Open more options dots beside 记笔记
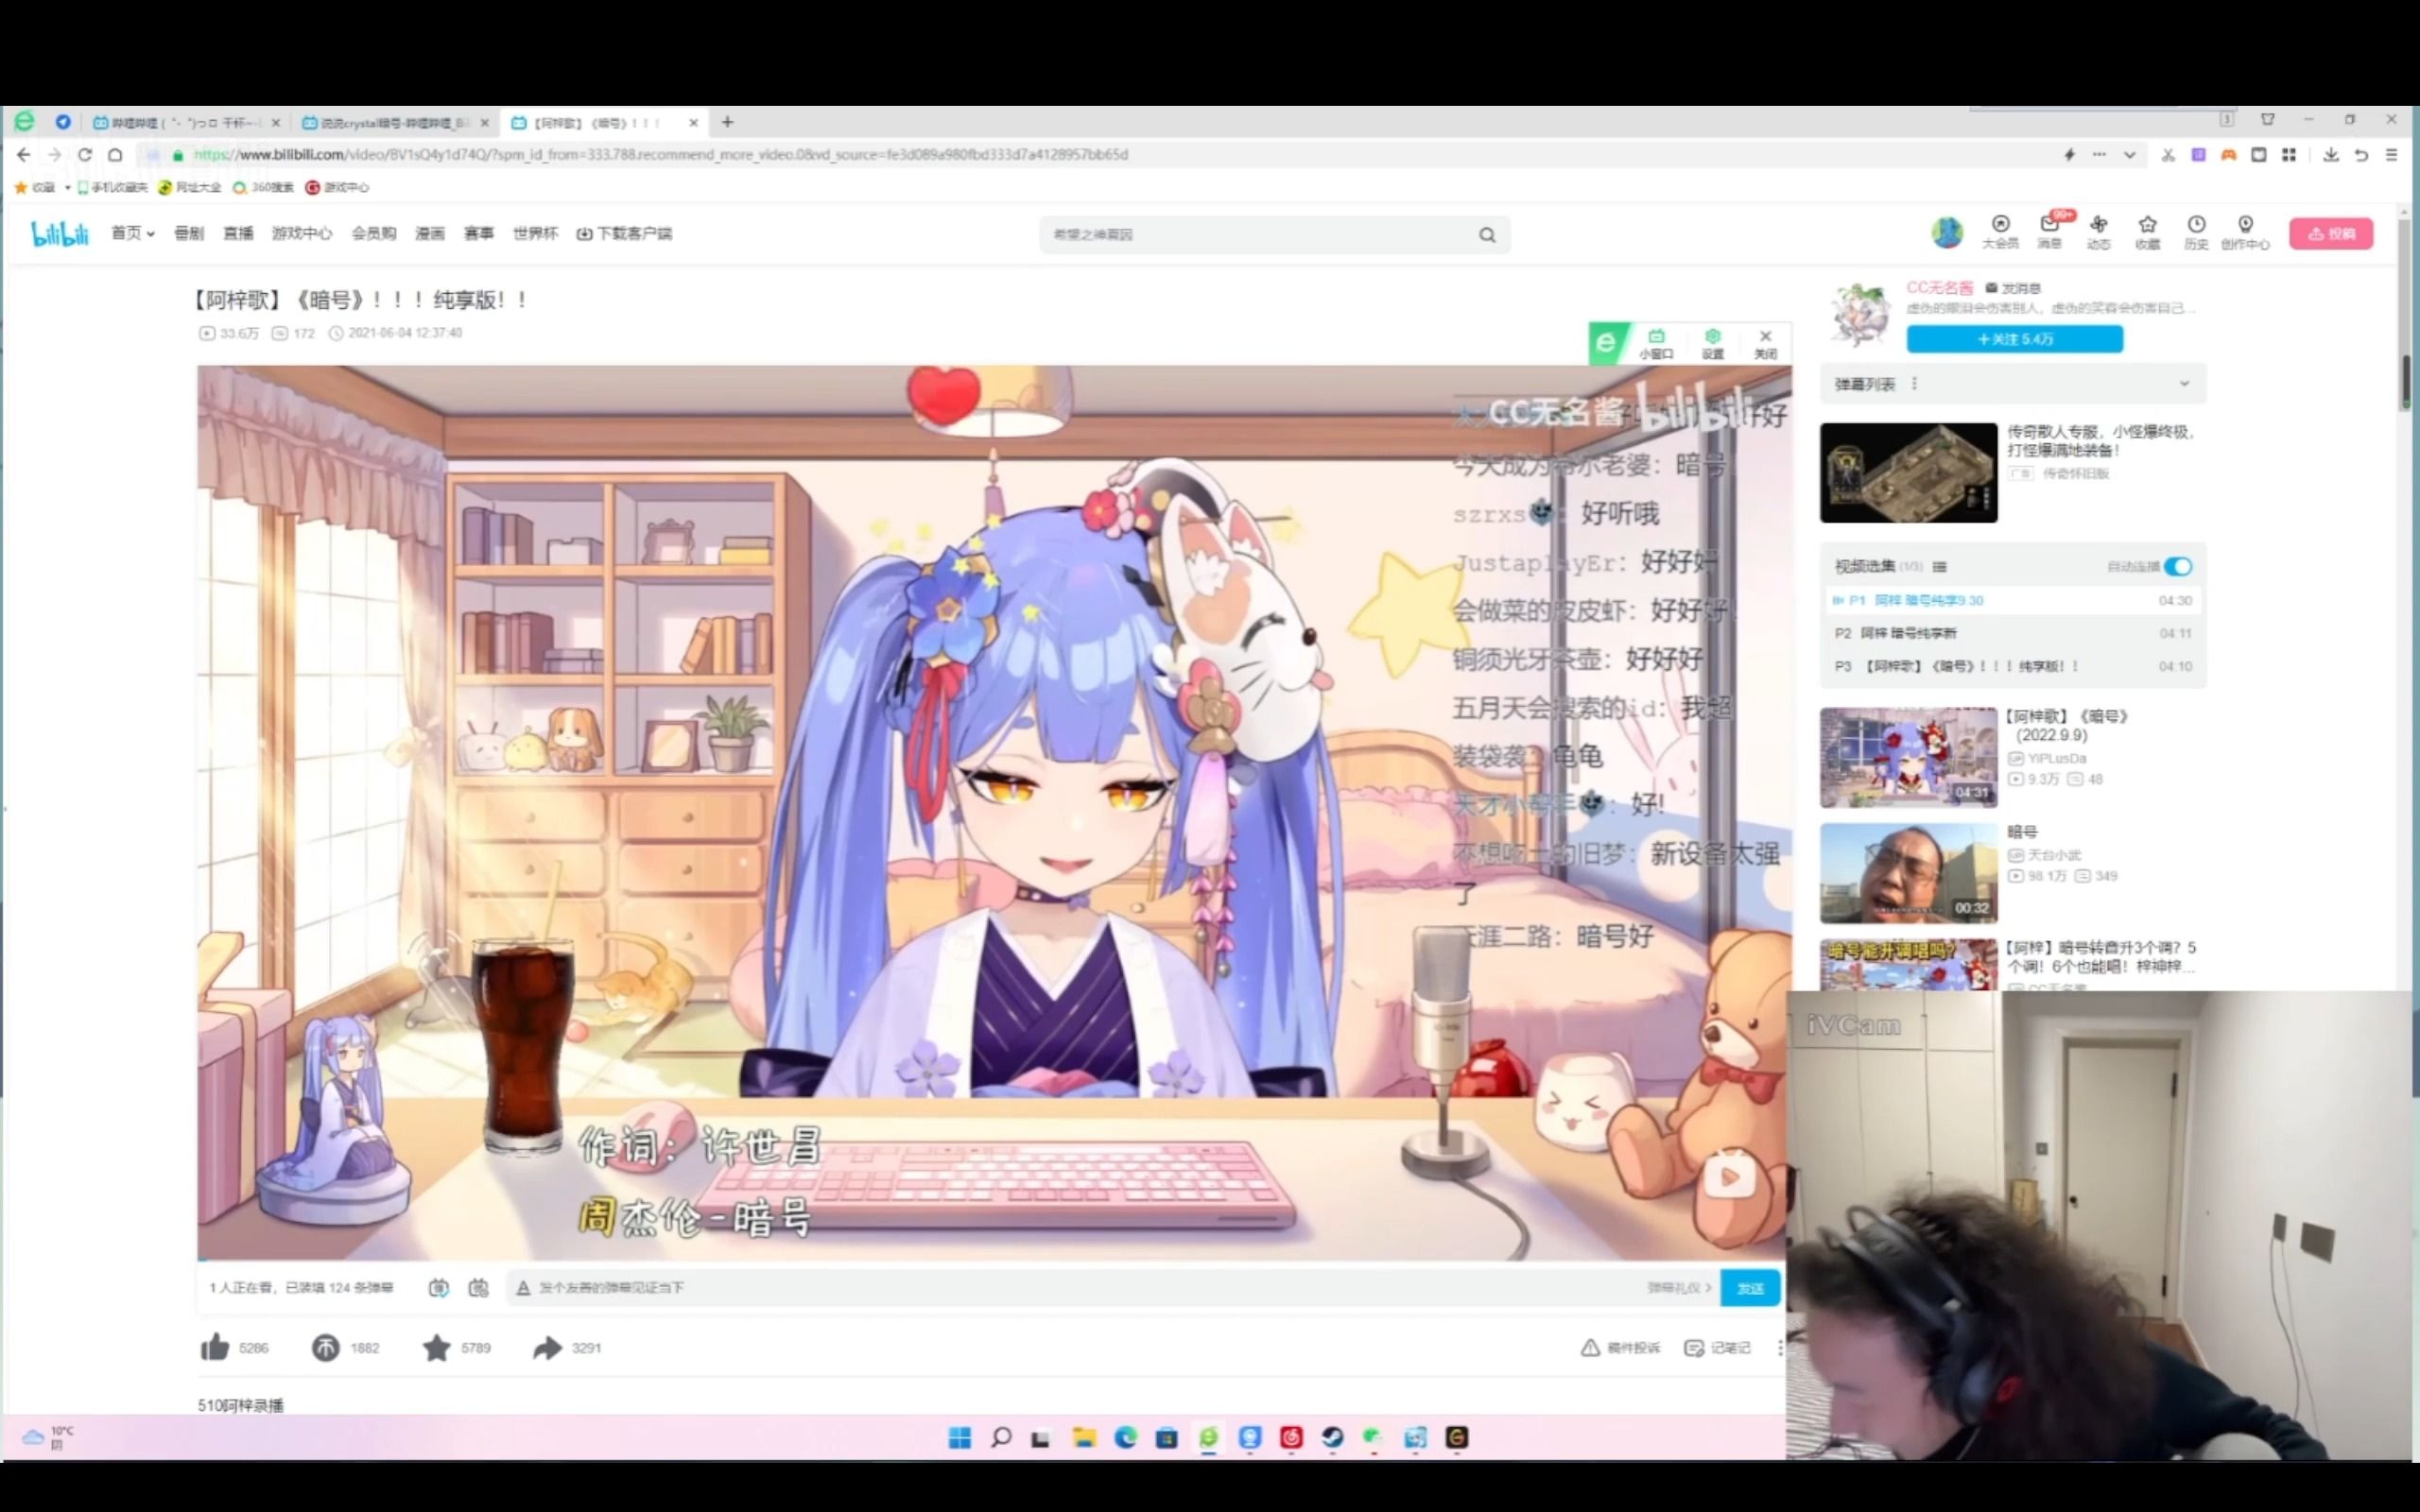 tap(1779, 1347)
